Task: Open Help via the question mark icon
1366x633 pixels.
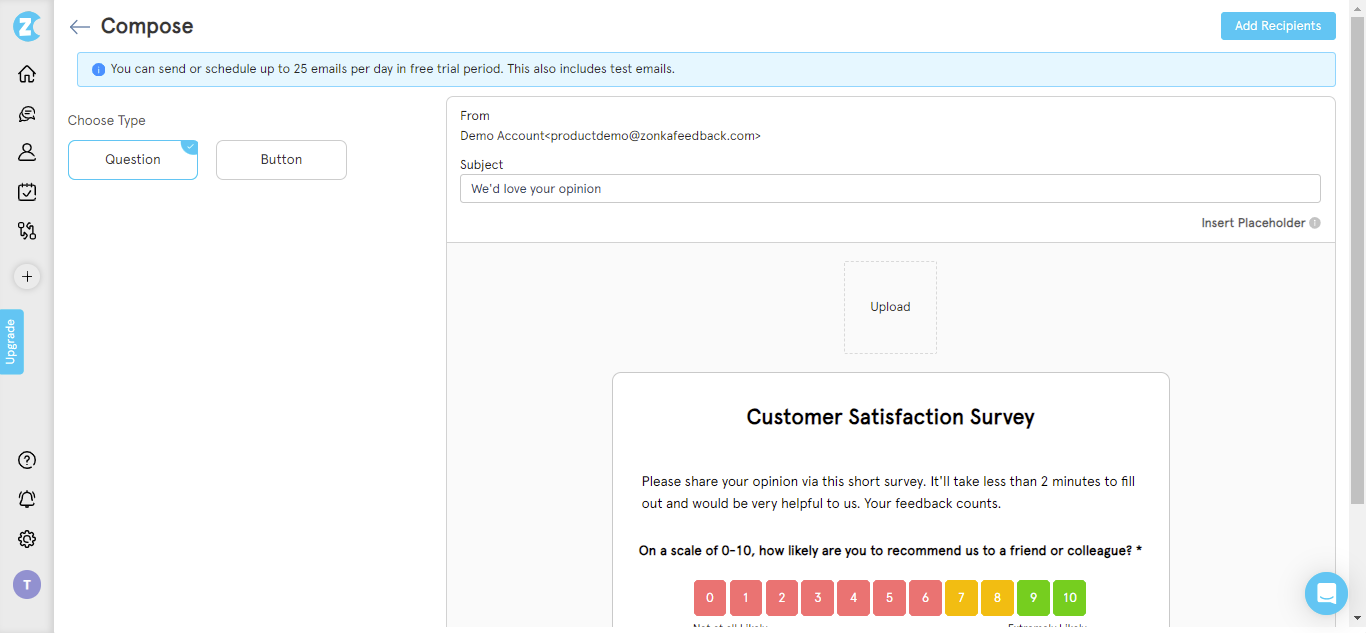Action: (x=26, y=460)
